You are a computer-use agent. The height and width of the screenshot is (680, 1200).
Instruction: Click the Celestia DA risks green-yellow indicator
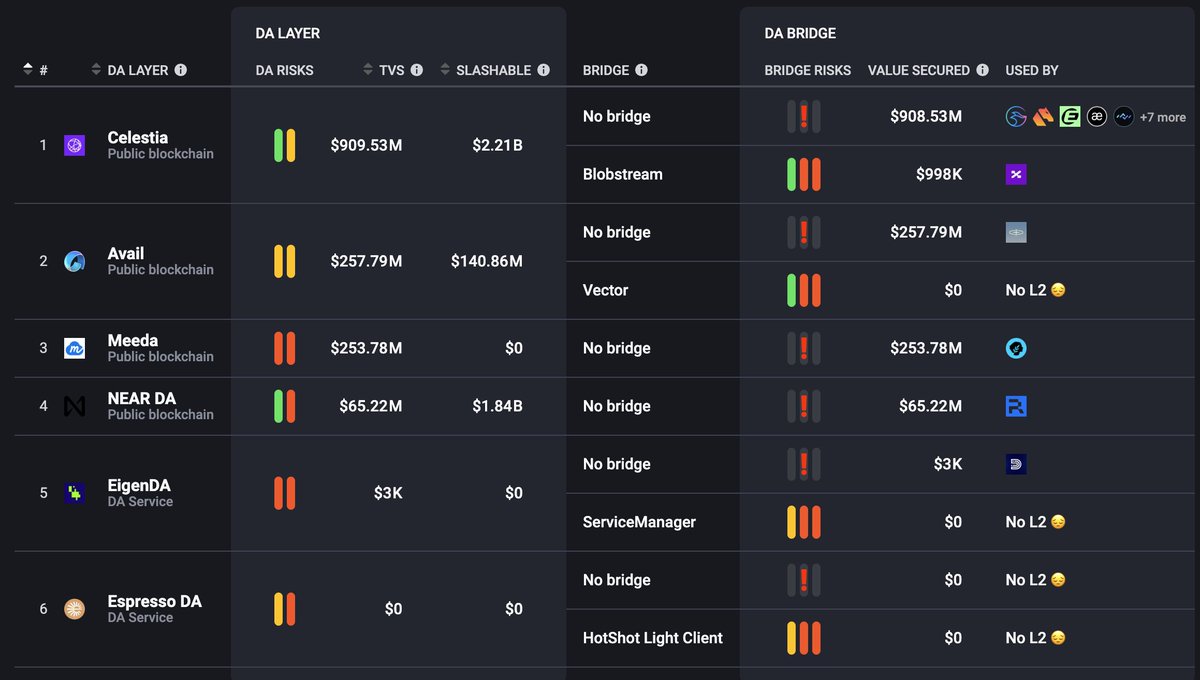(x=285, y=145)
